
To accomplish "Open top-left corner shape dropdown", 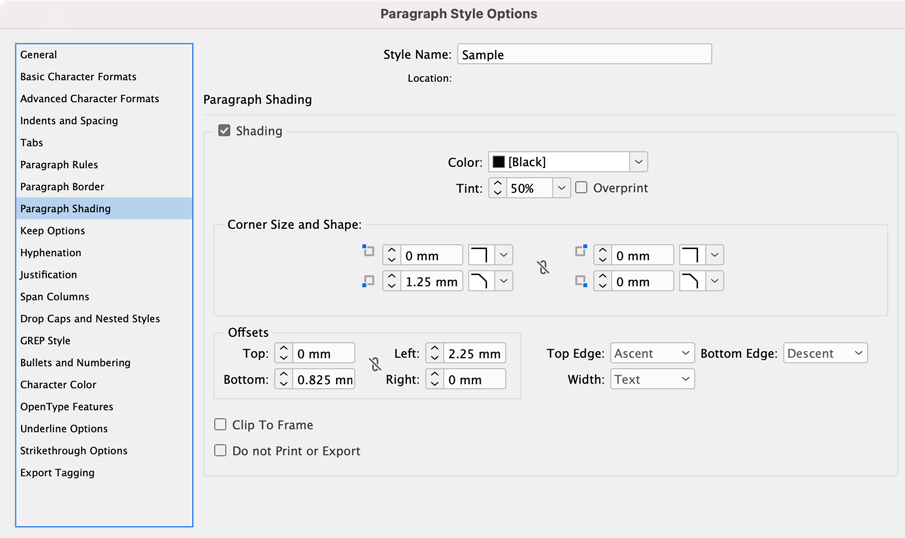I will pyautogui.click(x=503, y=255).
